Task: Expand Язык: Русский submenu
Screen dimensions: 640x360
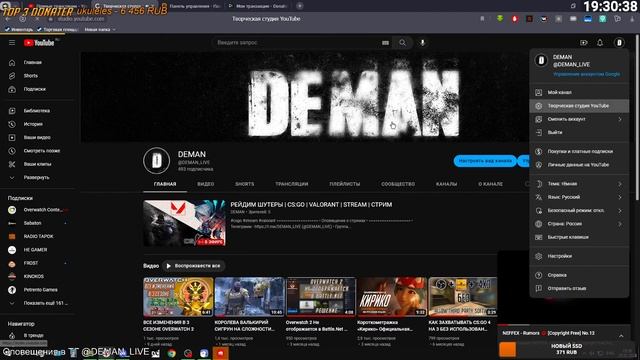Action: (x=579, y=197)
